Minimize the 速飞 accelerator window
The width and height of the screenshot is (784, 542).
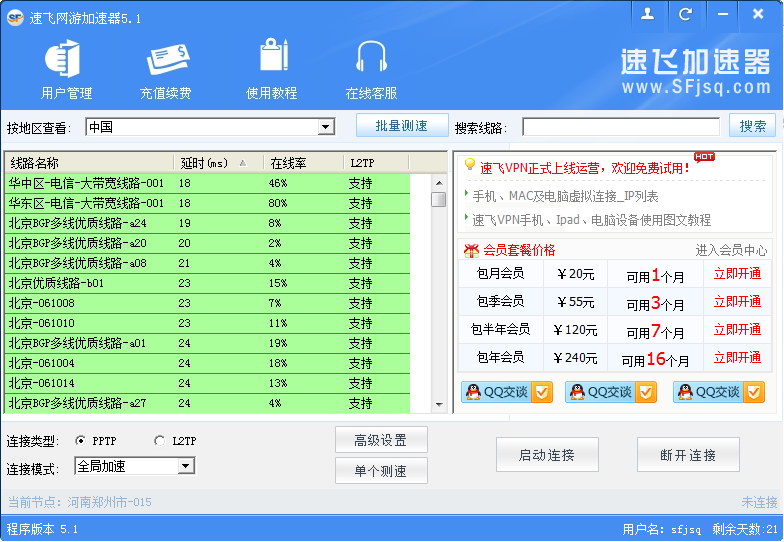point(722,14)
